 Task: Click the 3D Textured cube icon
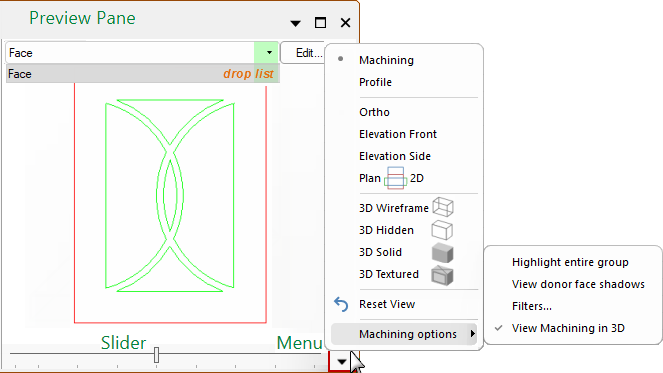[442, 275]
